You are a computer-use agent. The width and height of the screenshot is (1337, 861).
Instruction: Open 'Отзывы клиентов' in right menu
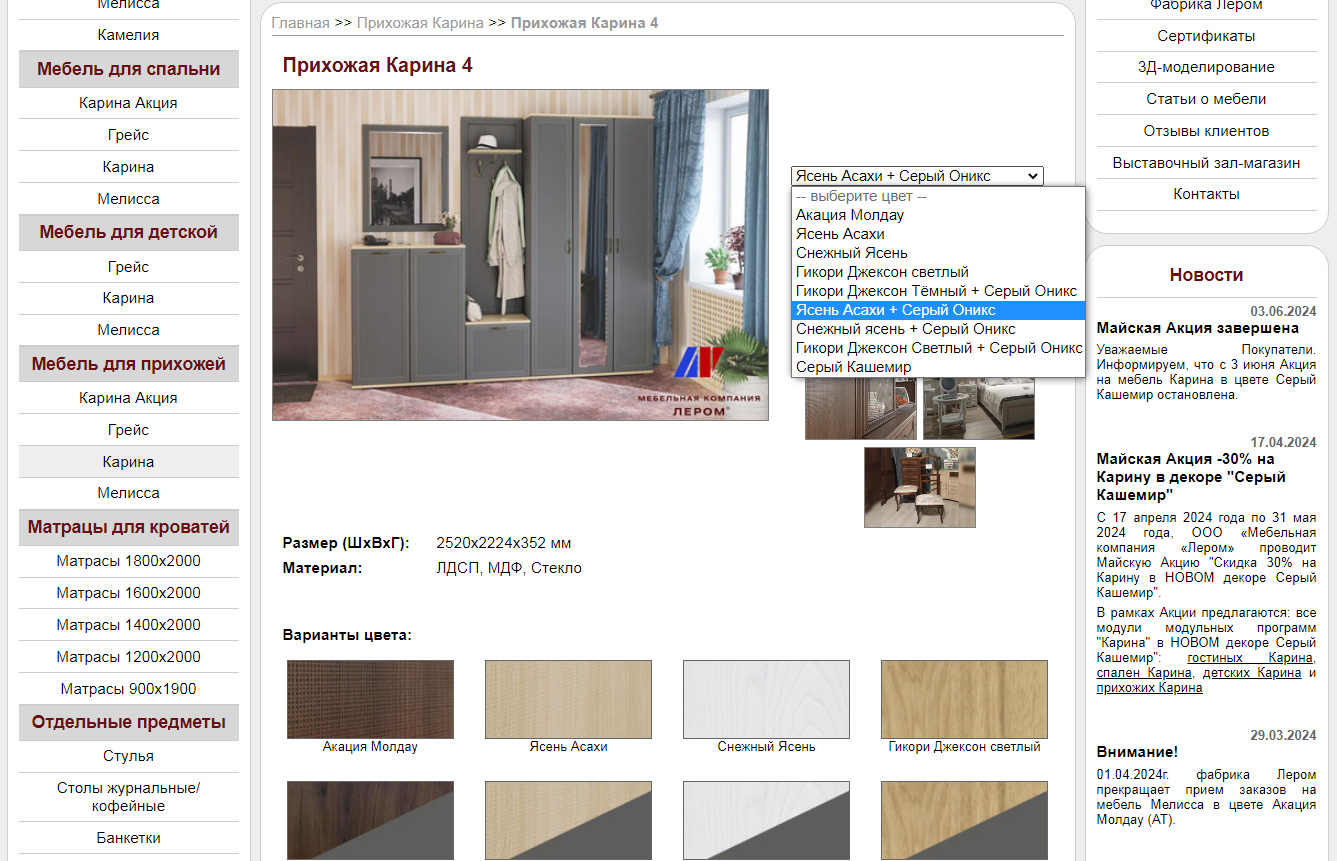click(x=1206, y=131)
